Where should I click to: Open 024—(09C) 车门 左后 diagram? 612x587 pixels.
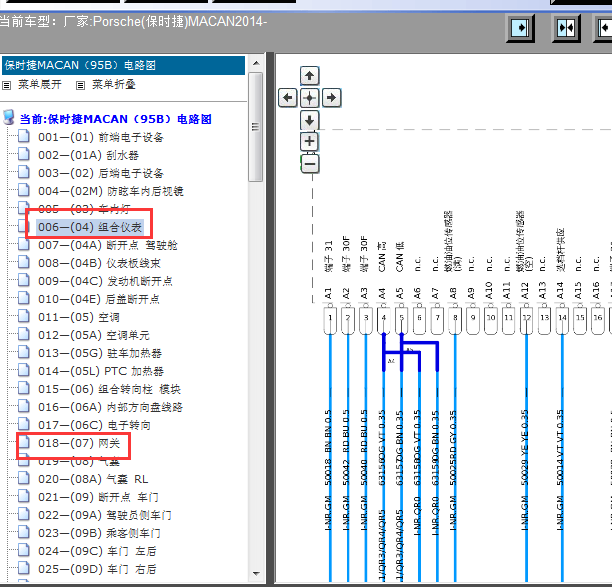pyautogui.click(x=97, y=551)
